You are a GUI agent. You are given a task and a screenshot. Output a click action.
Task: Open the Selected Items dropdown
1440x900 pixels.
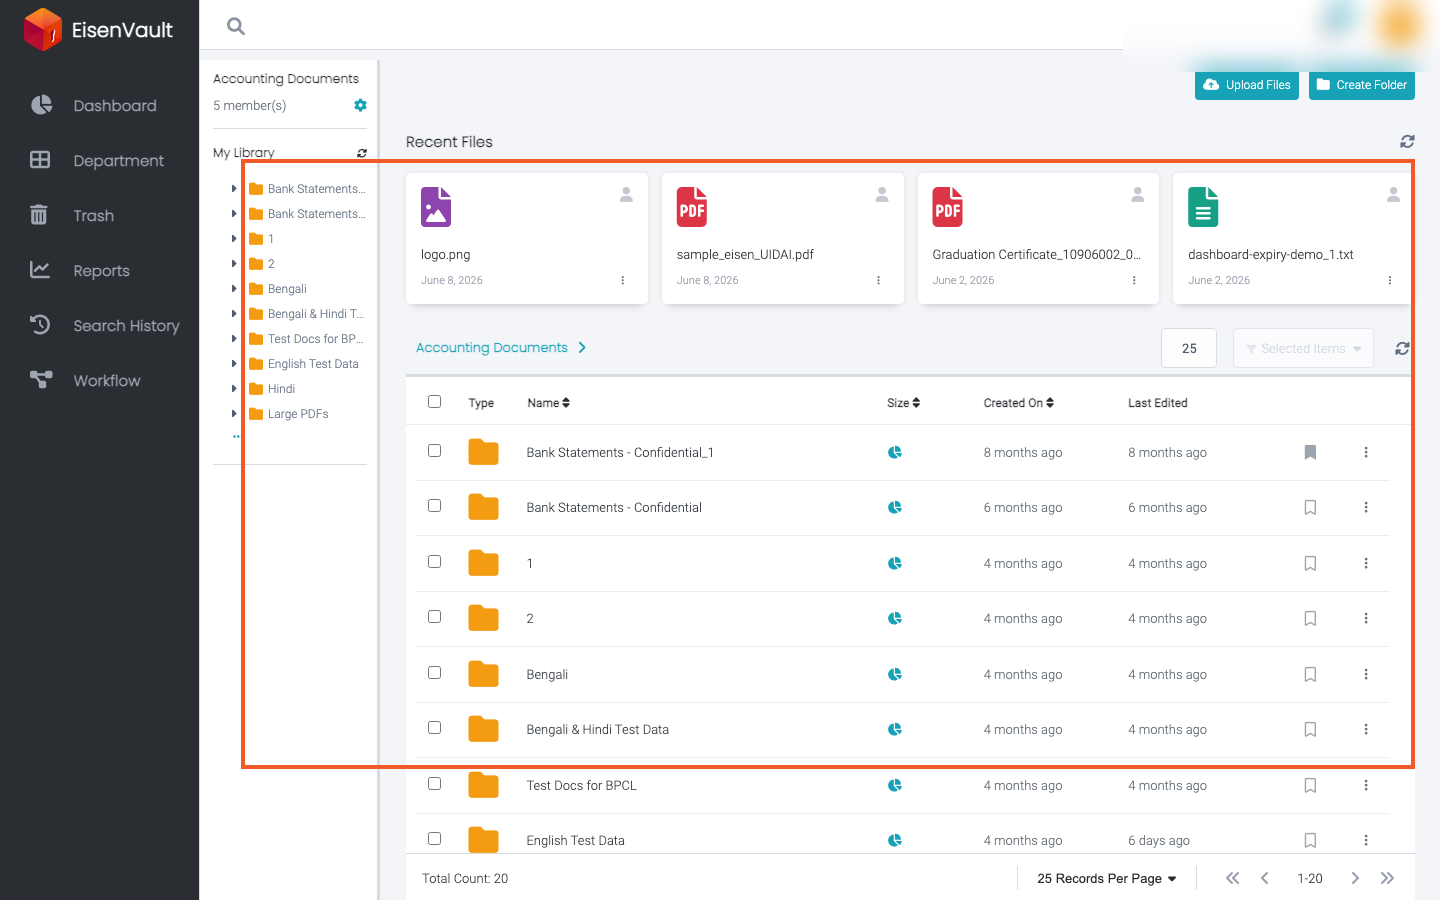click(x=1303, y=348)
